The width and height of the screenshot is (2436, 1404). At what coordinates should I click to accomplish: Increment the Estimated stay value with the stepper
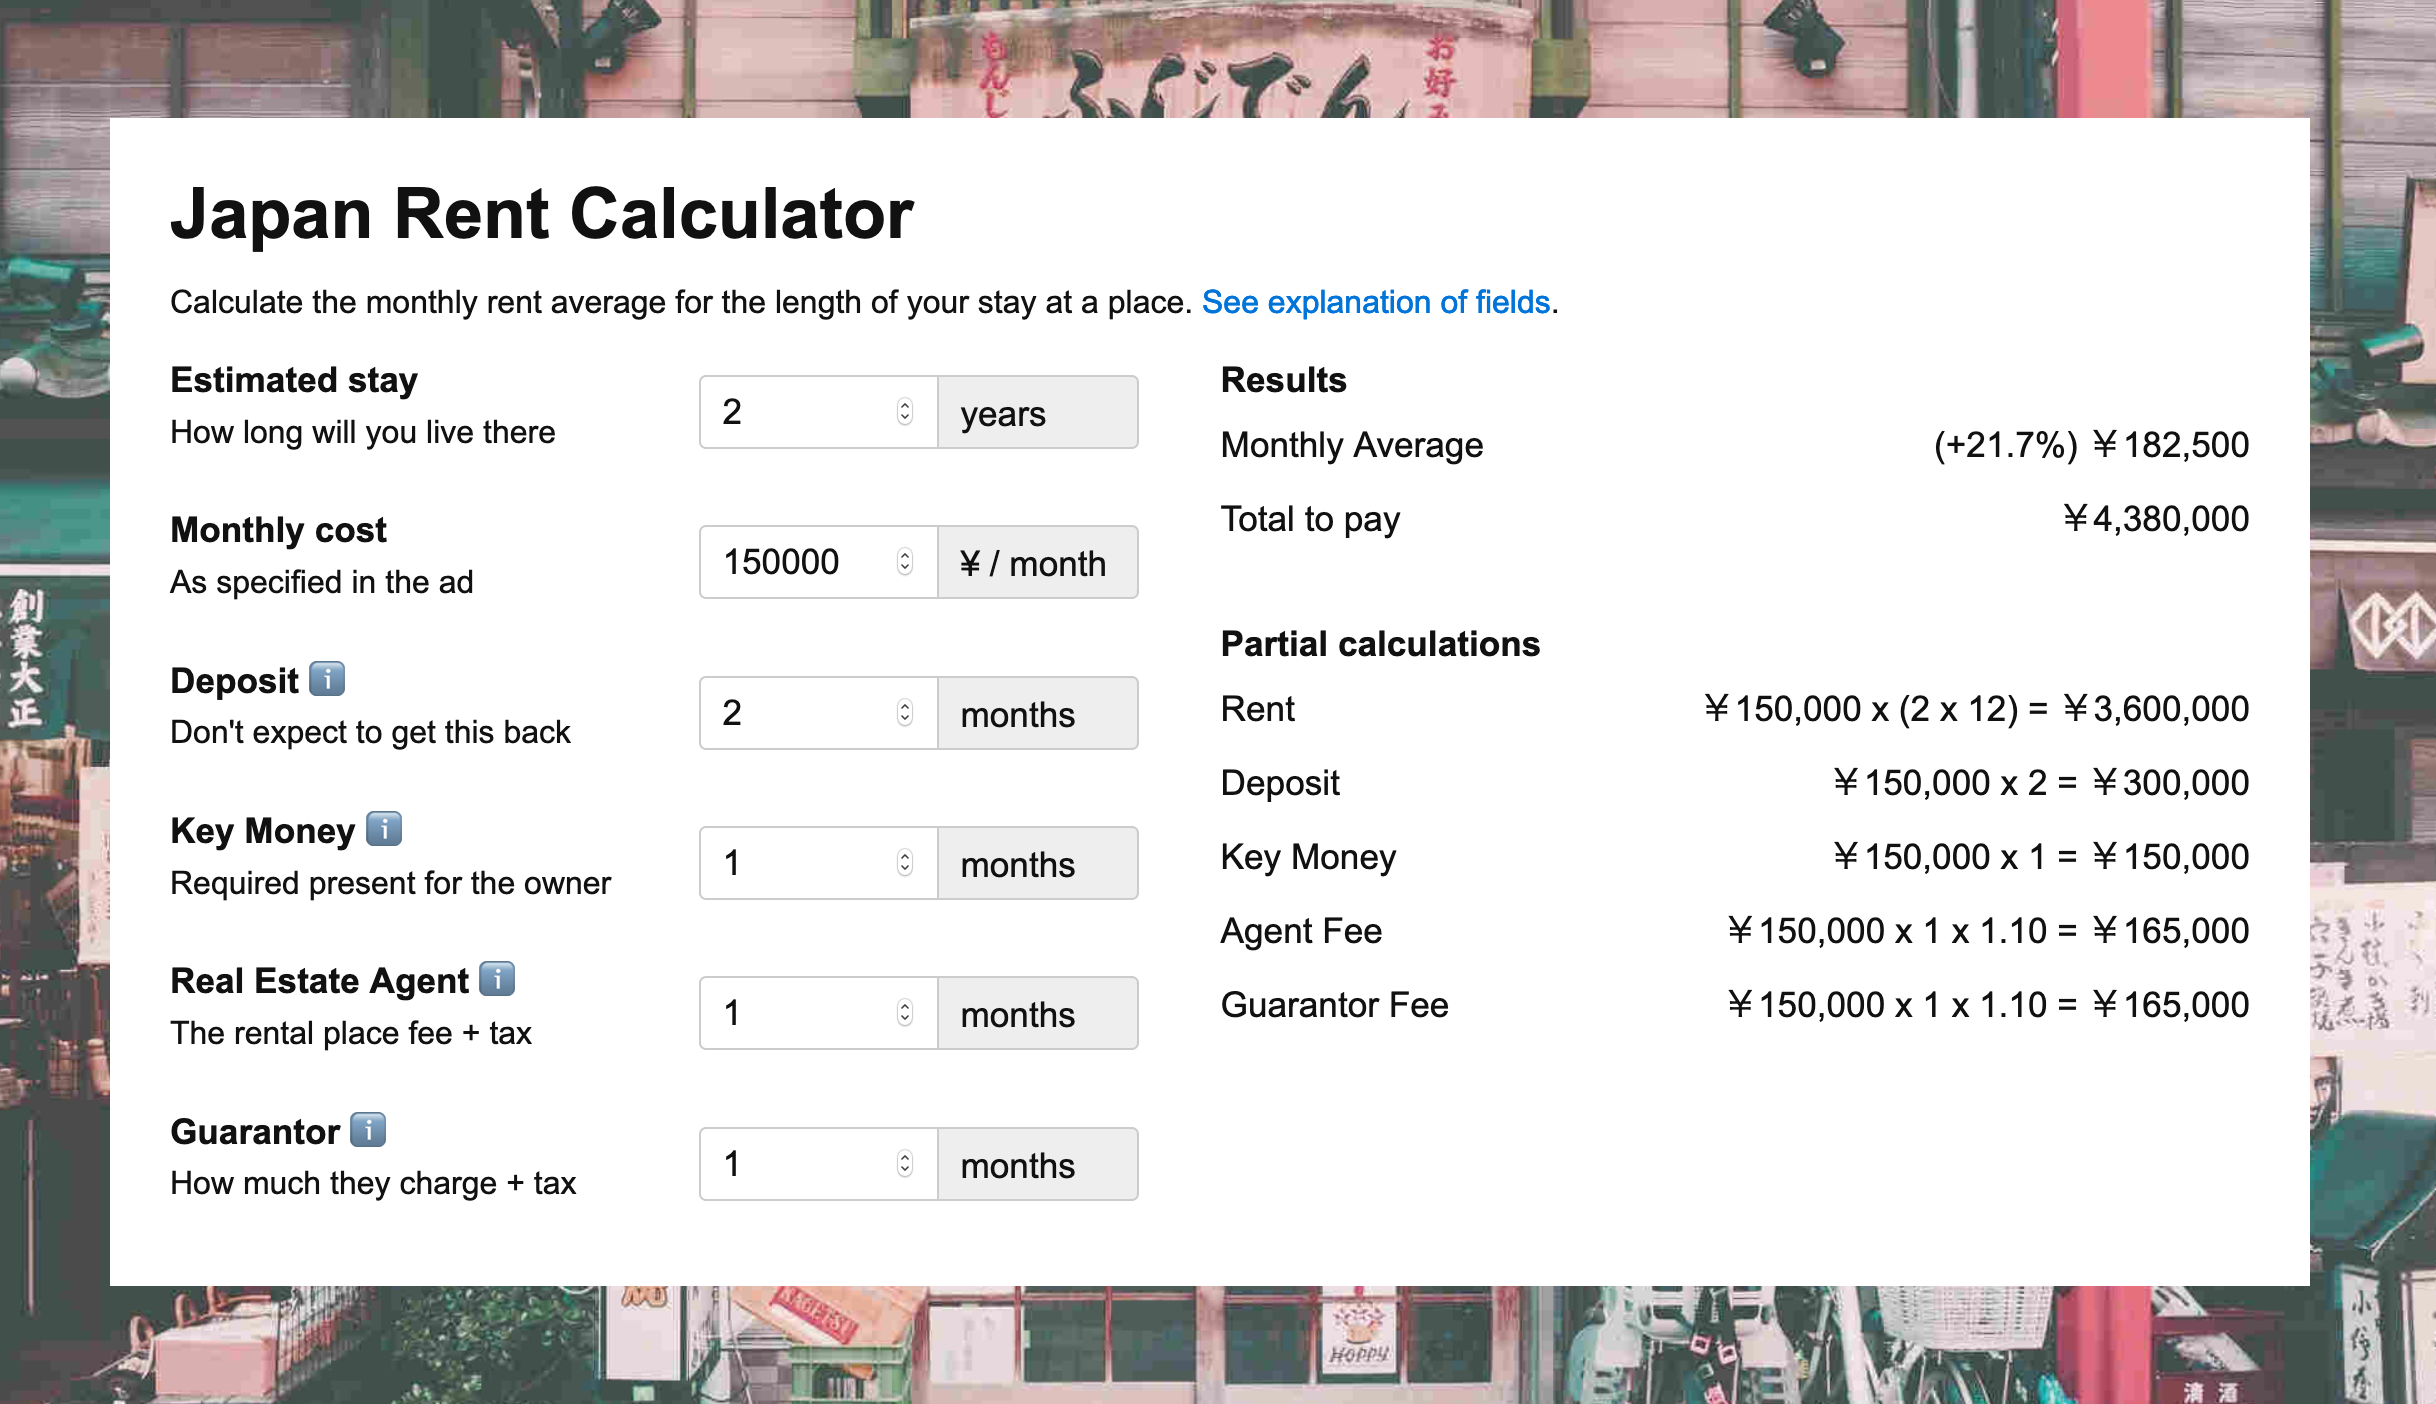click(x=903, y=405)
